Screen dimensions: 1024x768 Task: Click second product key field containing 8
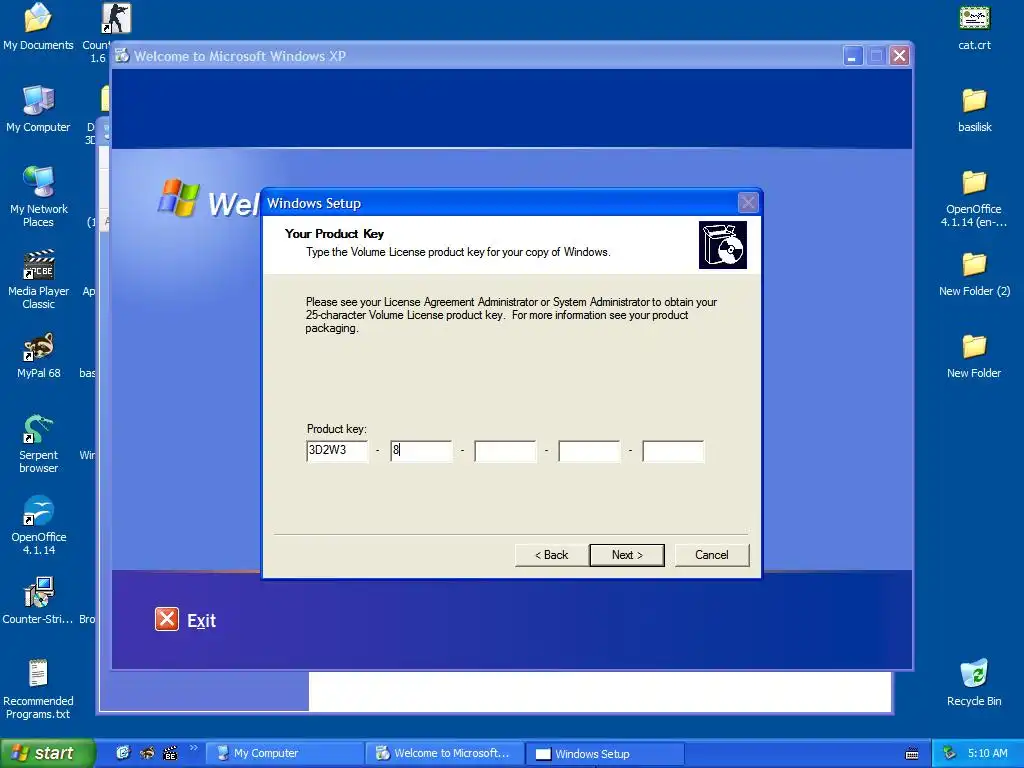click(x=421, y=451)
